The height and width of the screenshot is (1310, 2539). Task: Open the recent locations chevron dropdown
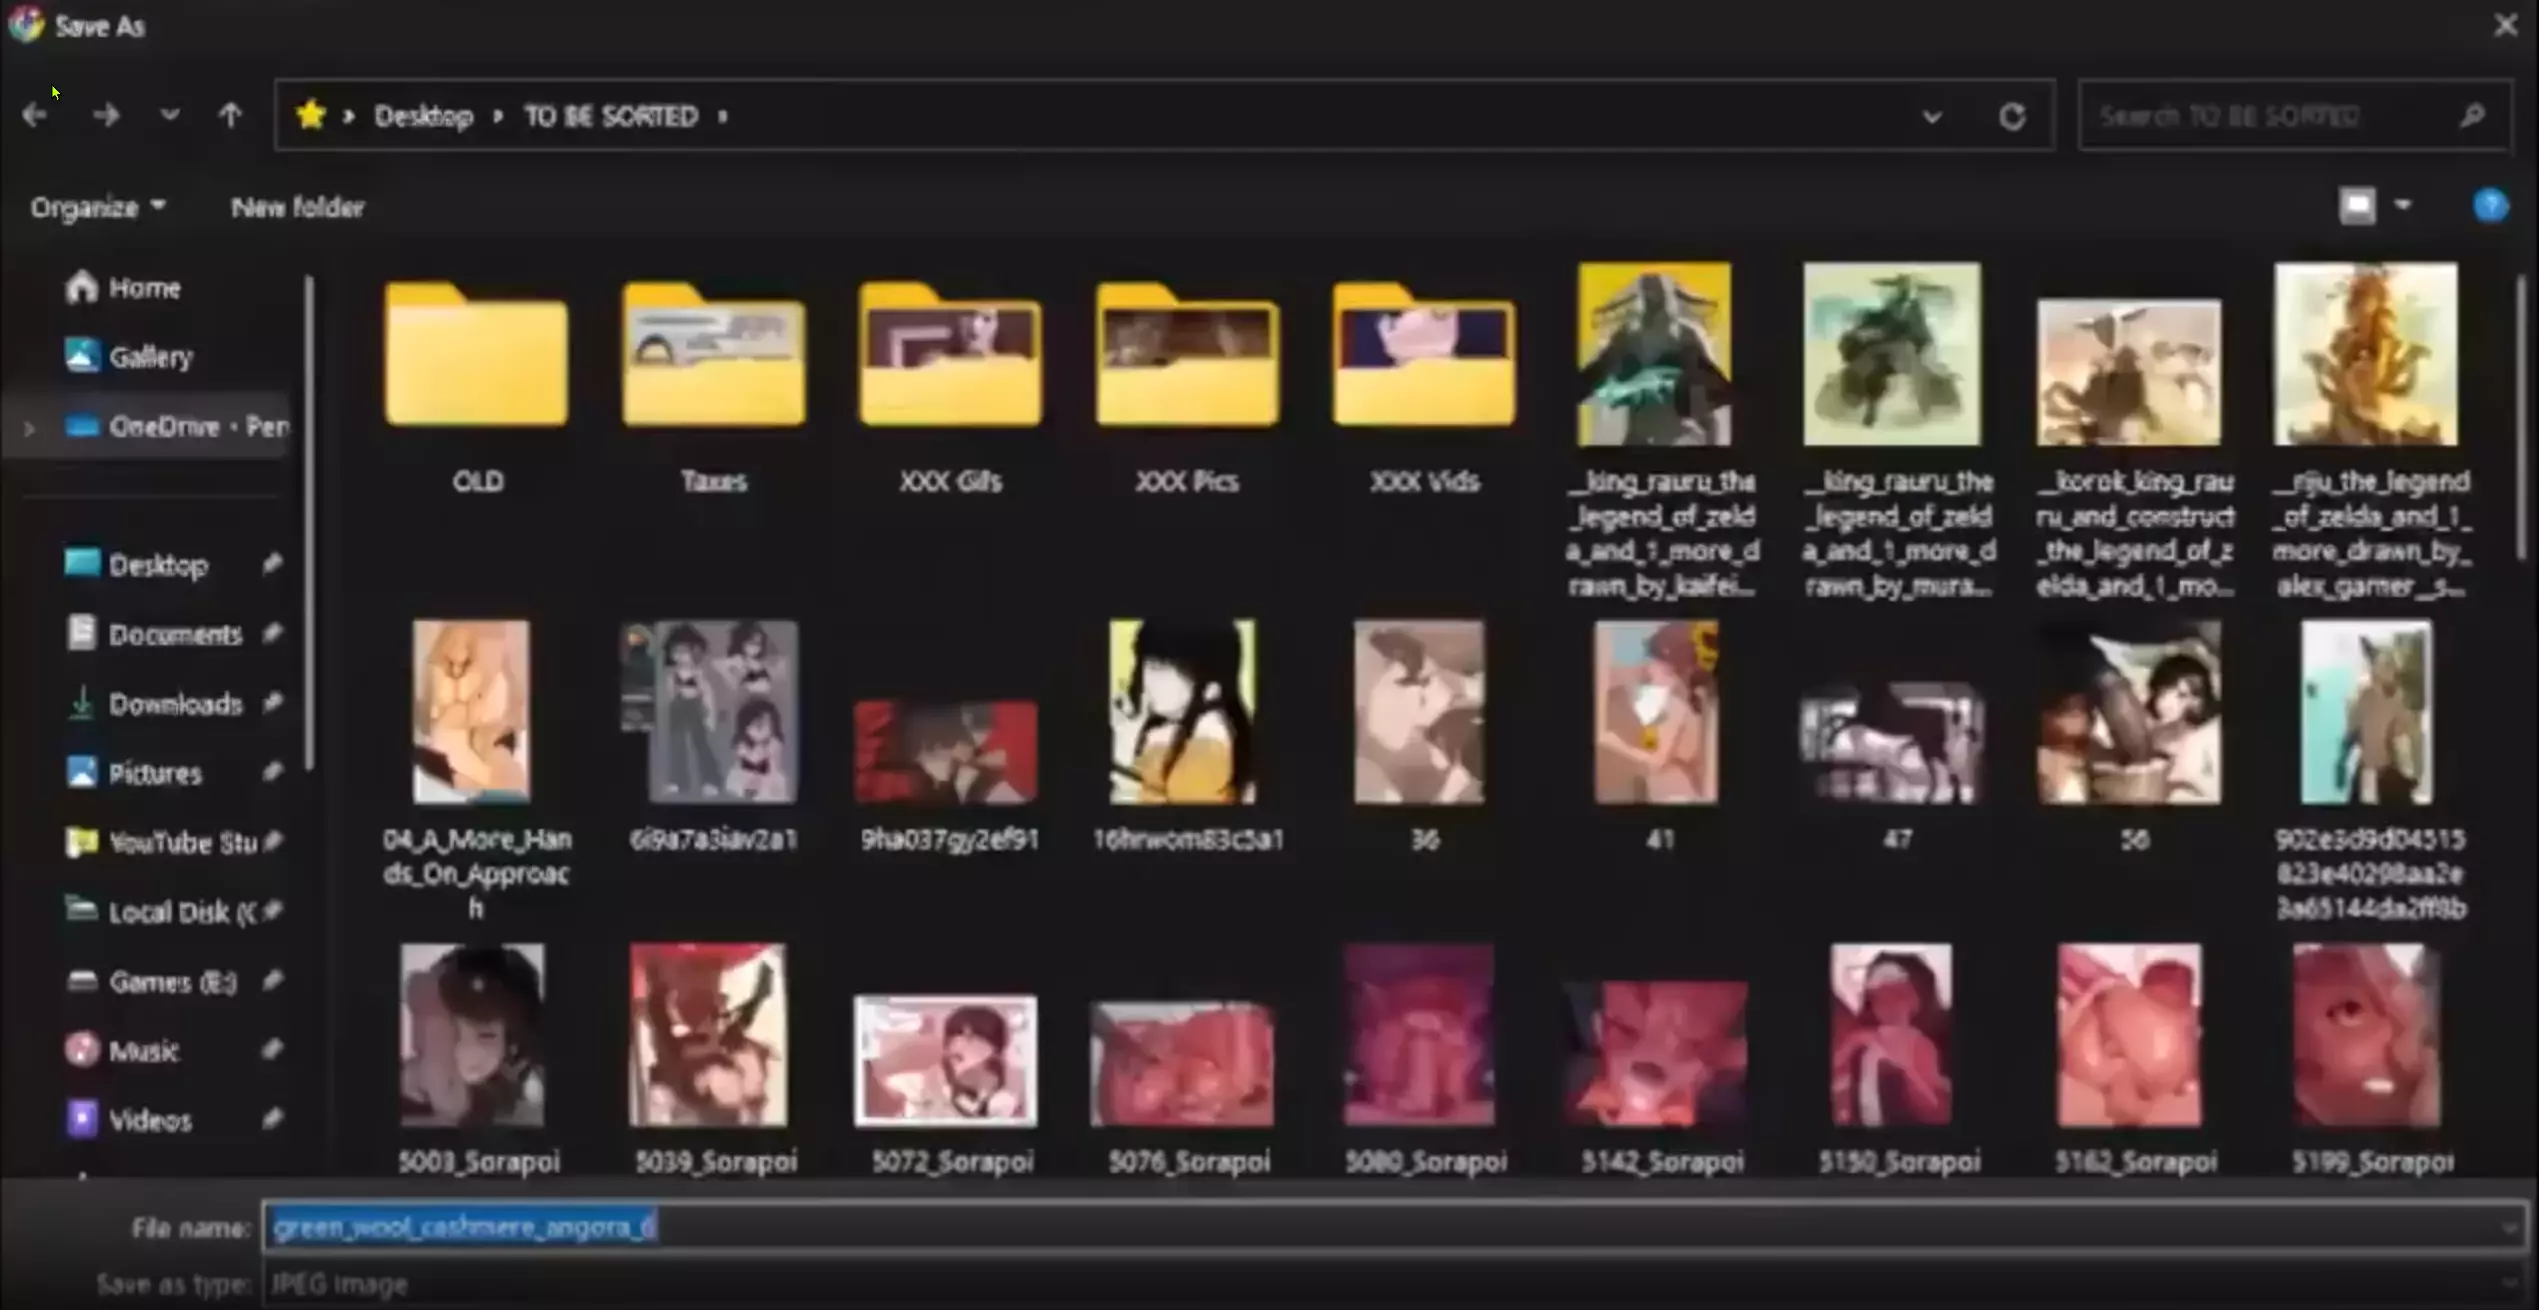click(x=170, y=115)
